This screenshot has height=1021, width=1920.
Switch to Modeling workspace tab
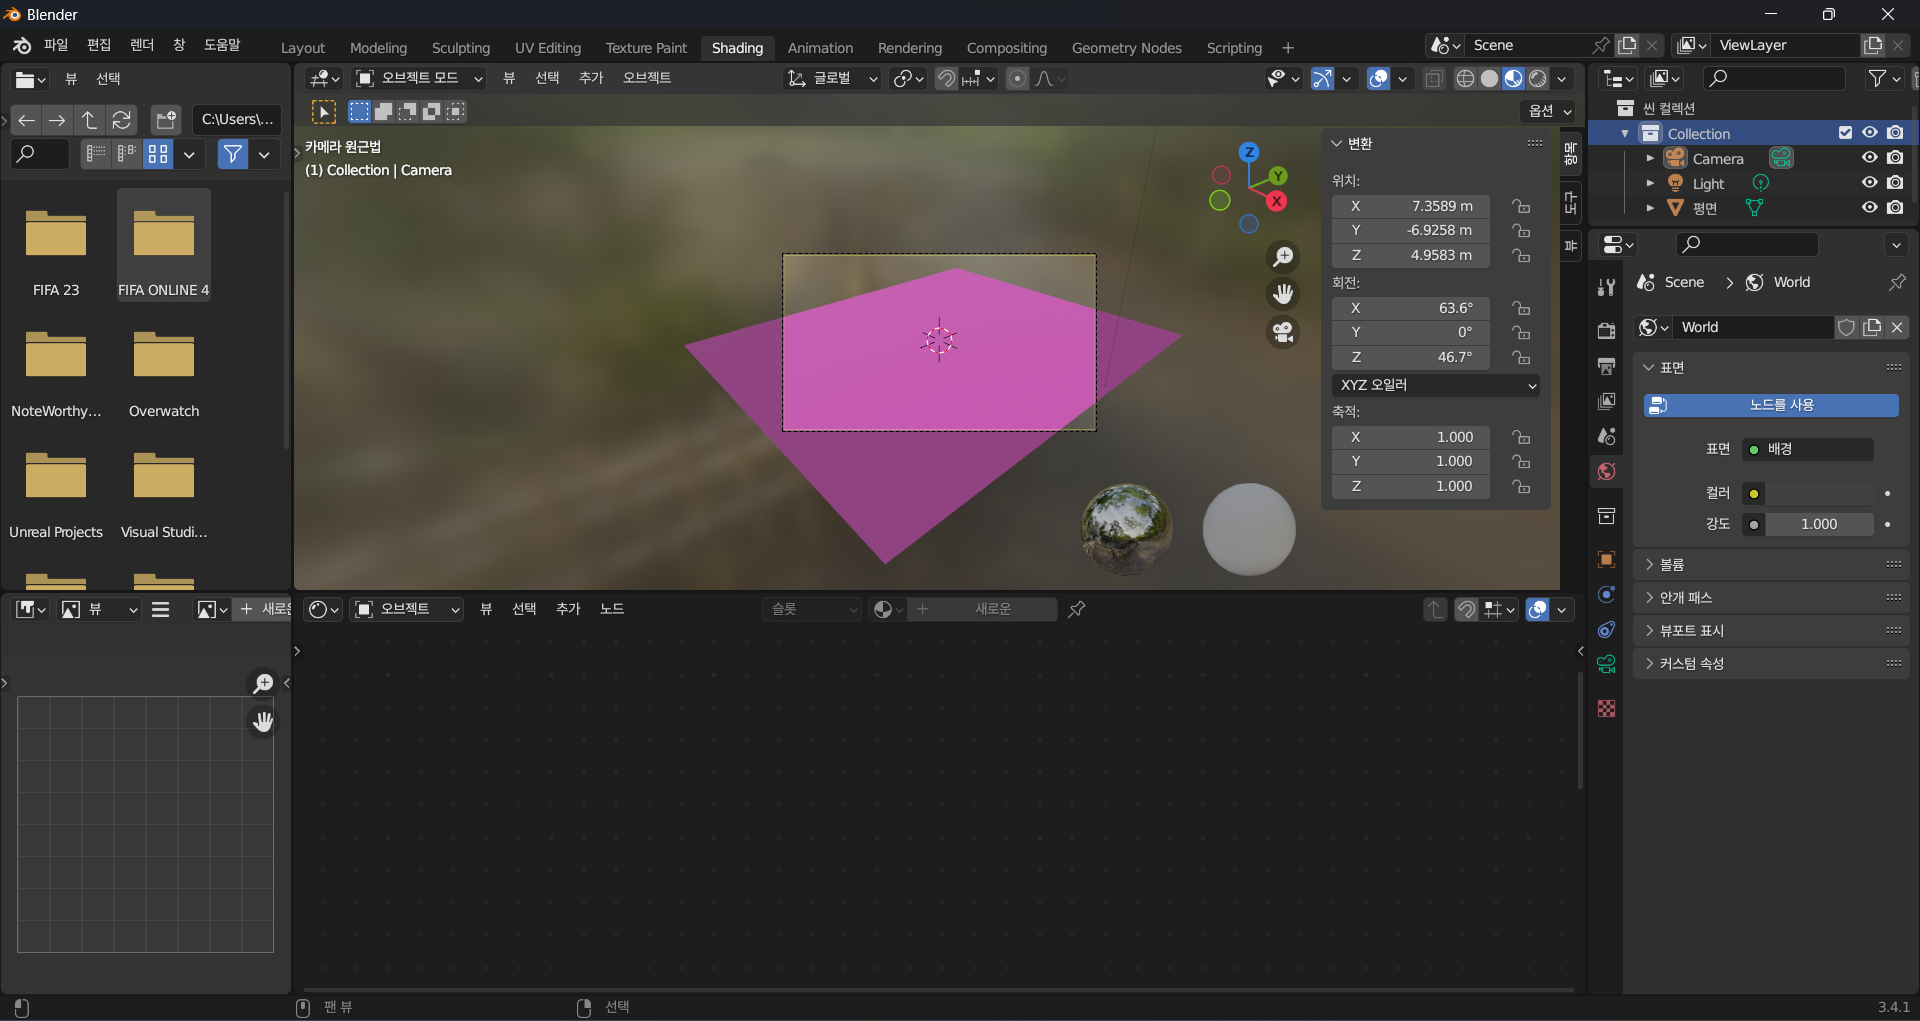coord(378,48)
